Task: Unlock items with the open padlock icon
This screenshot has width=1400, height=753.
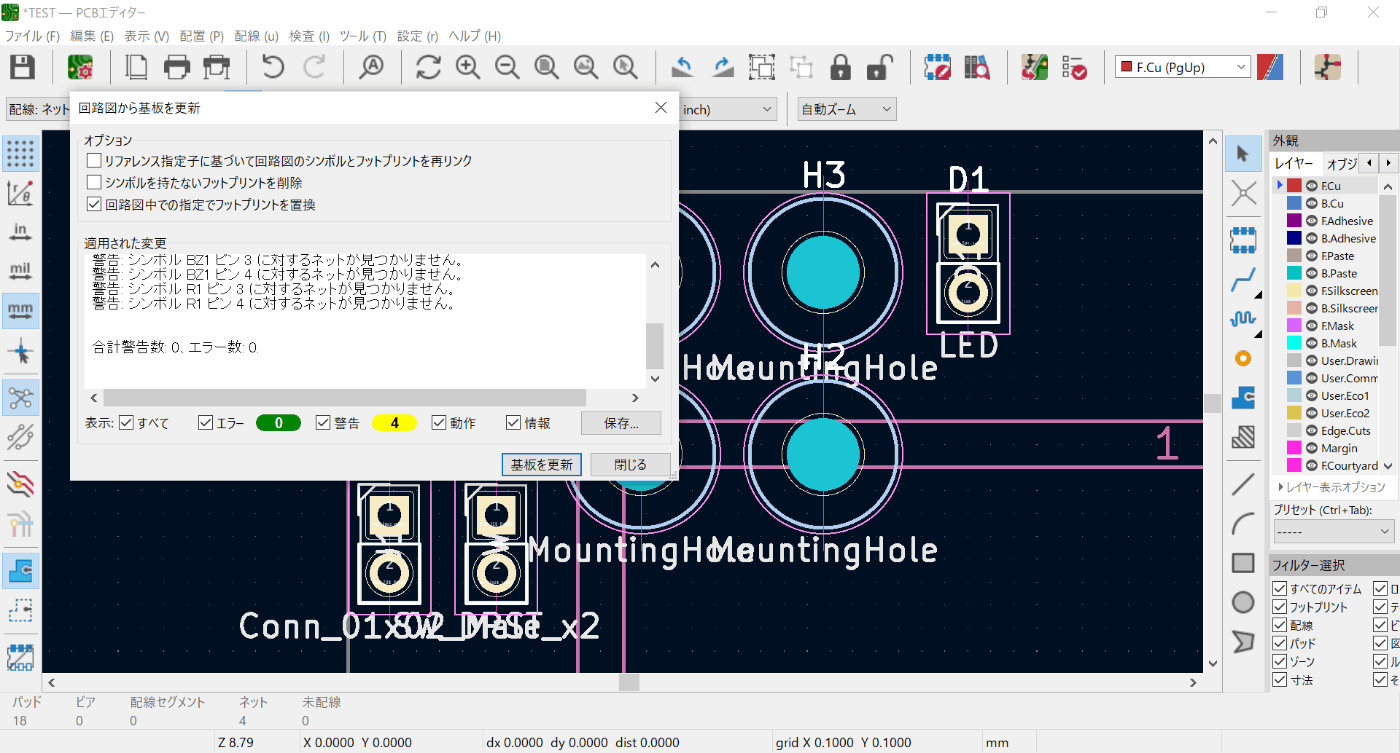Action: (x=879, y=67)
